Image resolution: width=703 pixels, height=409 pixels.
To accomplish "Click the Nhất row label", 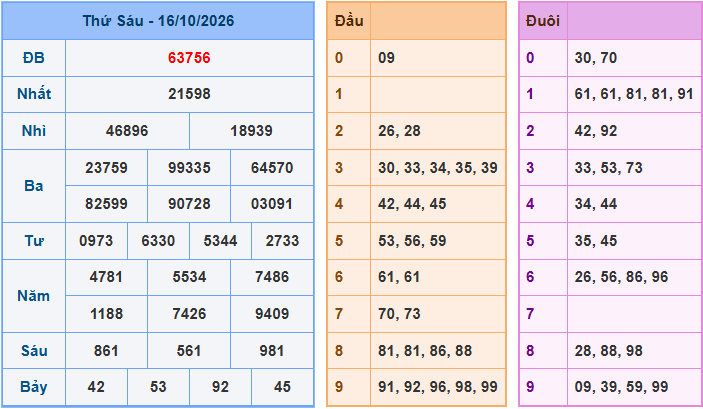I will pos(34,94).
